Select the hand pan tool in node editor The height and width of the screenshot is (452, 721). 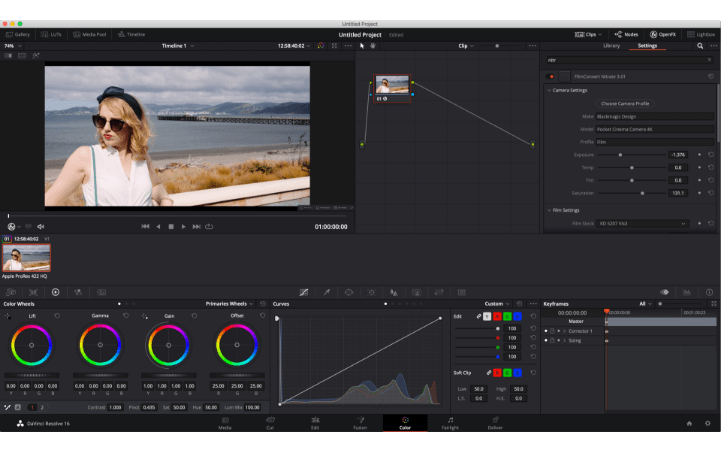pos(373,46)
